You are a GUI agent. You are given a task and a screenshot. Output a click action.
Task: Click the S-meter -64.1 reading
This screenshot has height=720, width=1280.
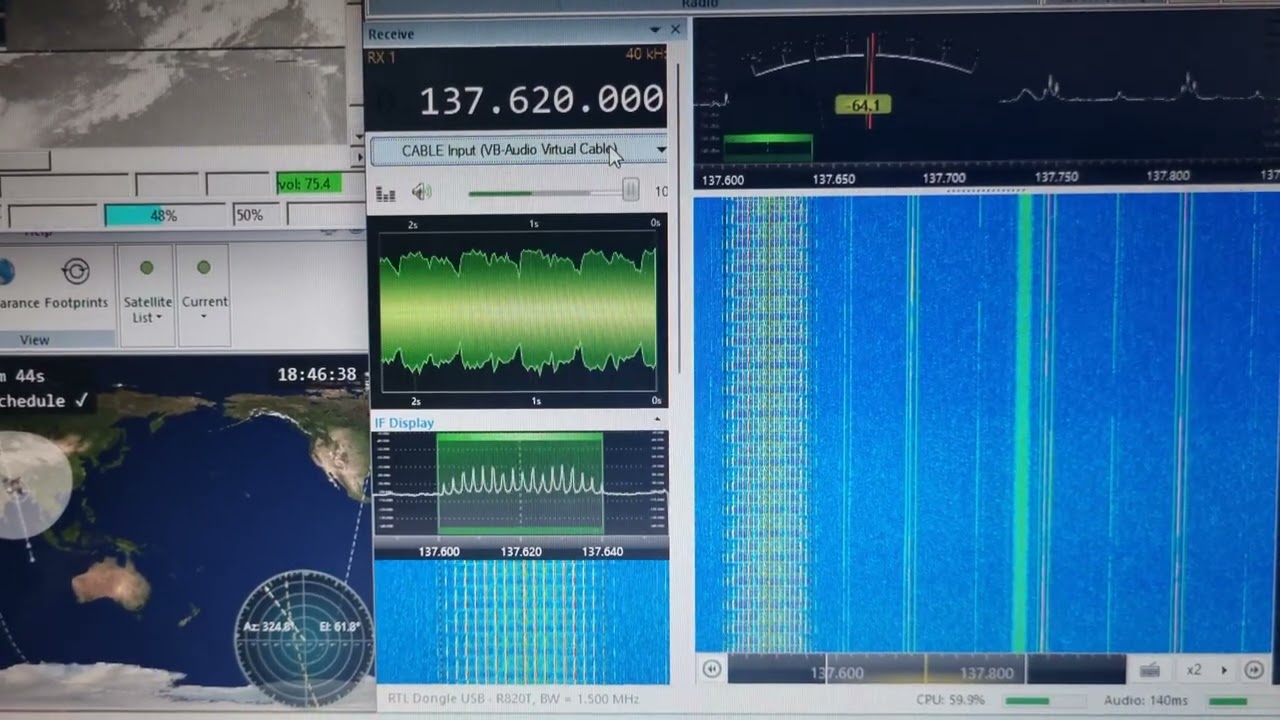(862, 104)
